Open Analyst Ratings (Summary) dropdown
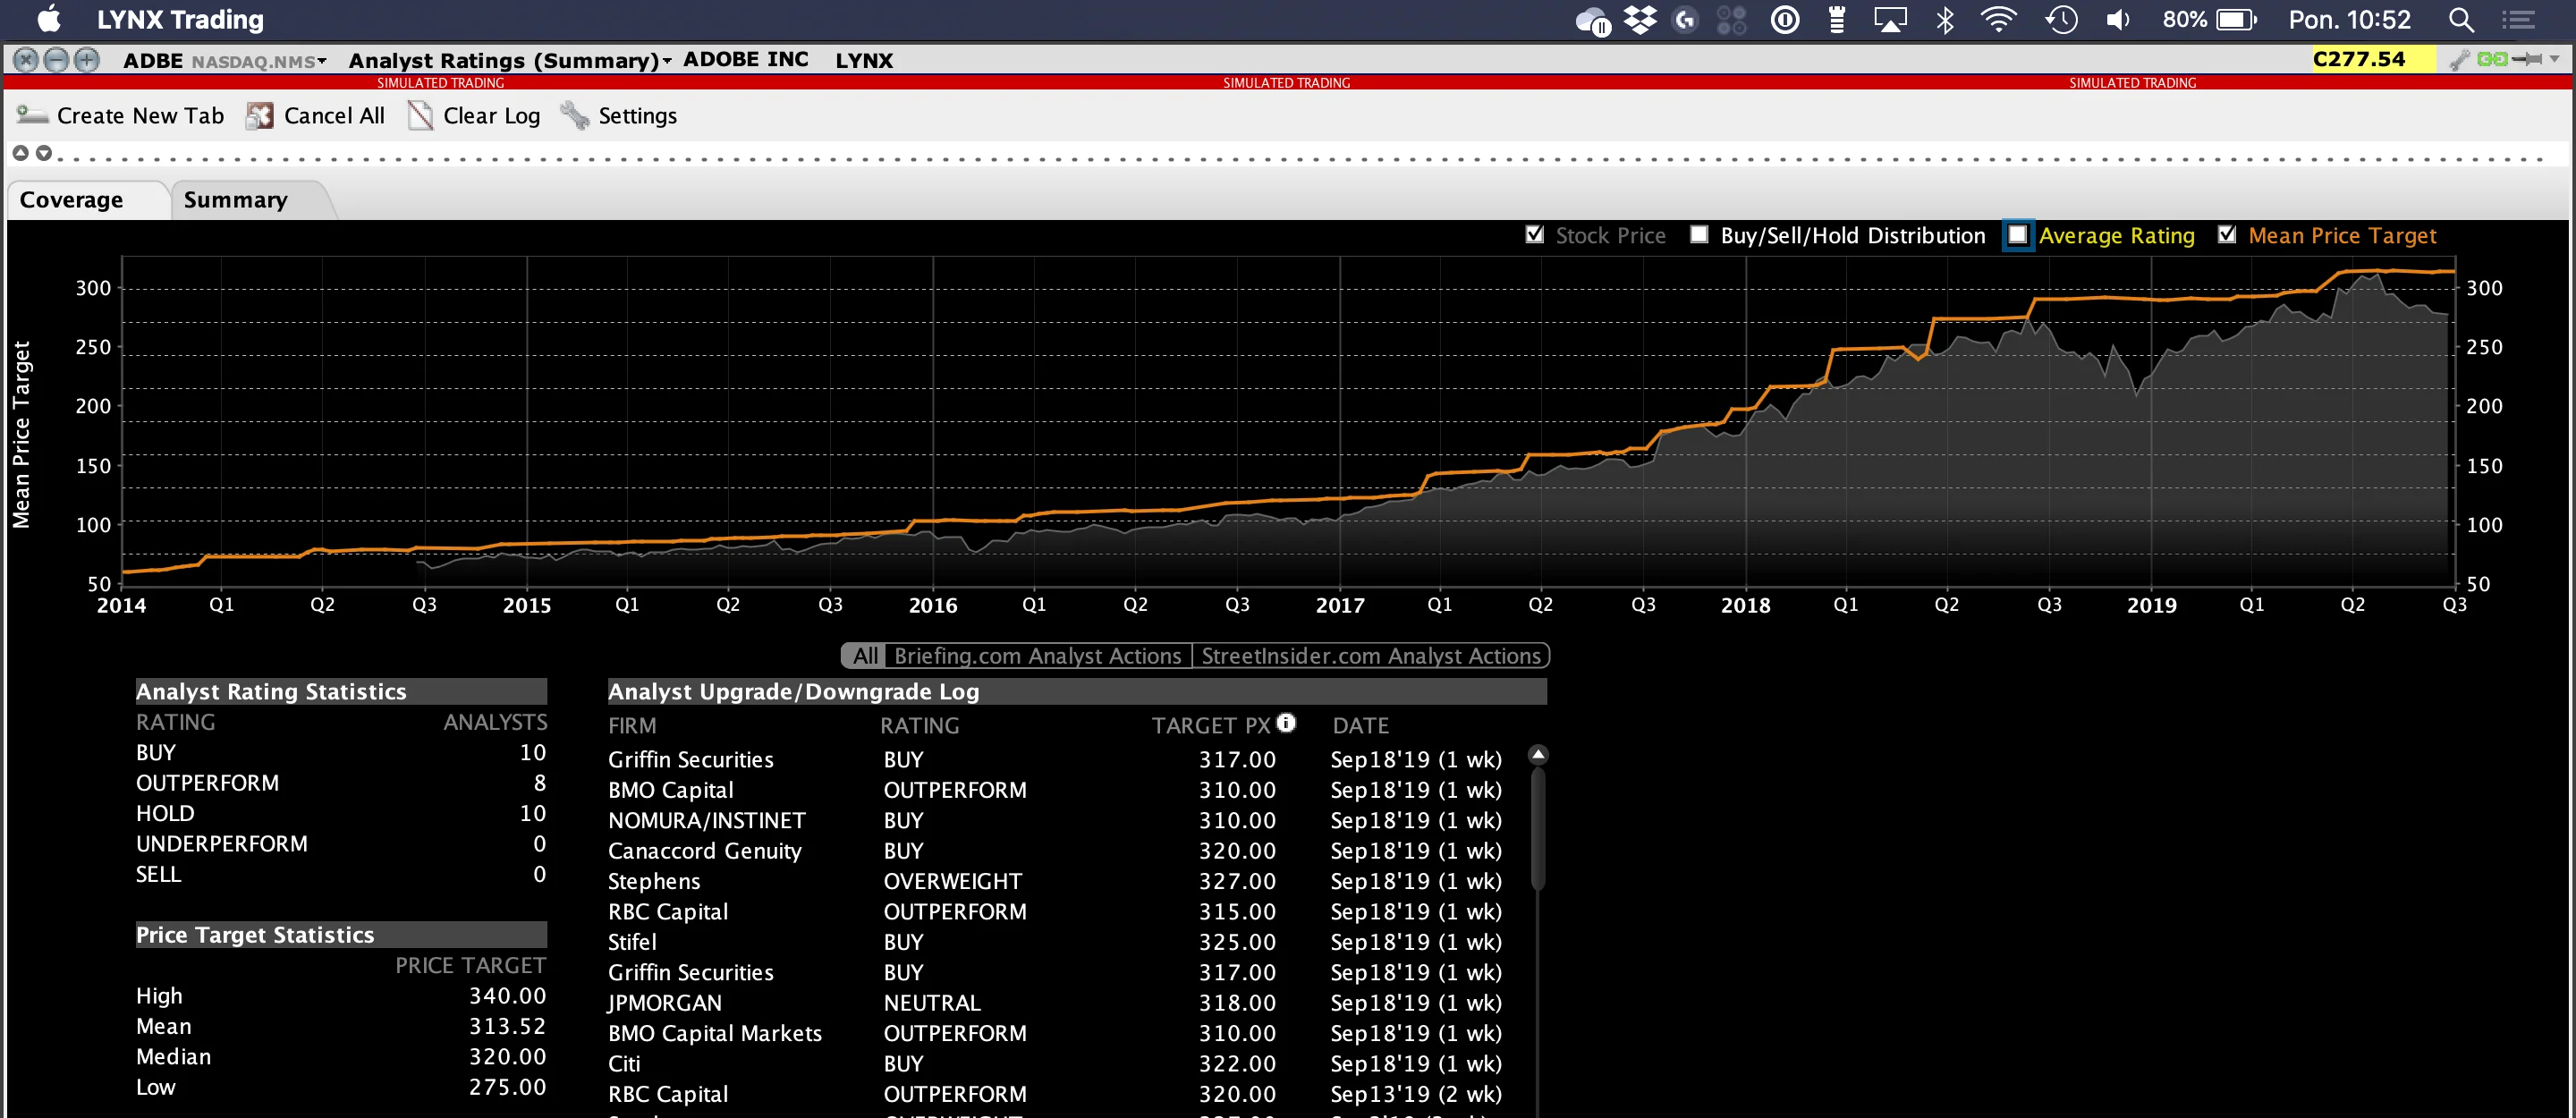 (x=667, y=61)
